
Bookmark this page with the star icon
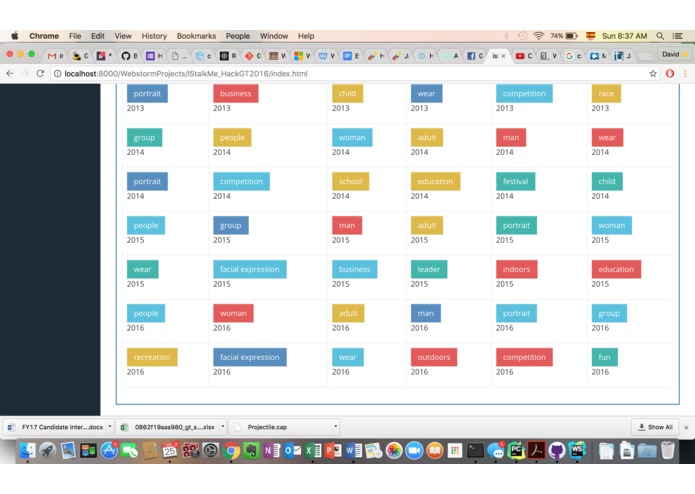pos(653,74)
